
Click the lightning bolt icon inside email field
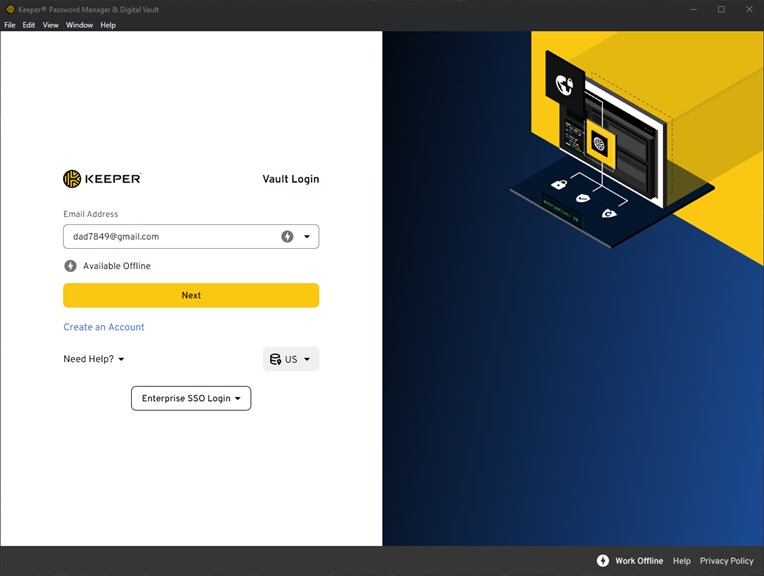pos(287,236)
